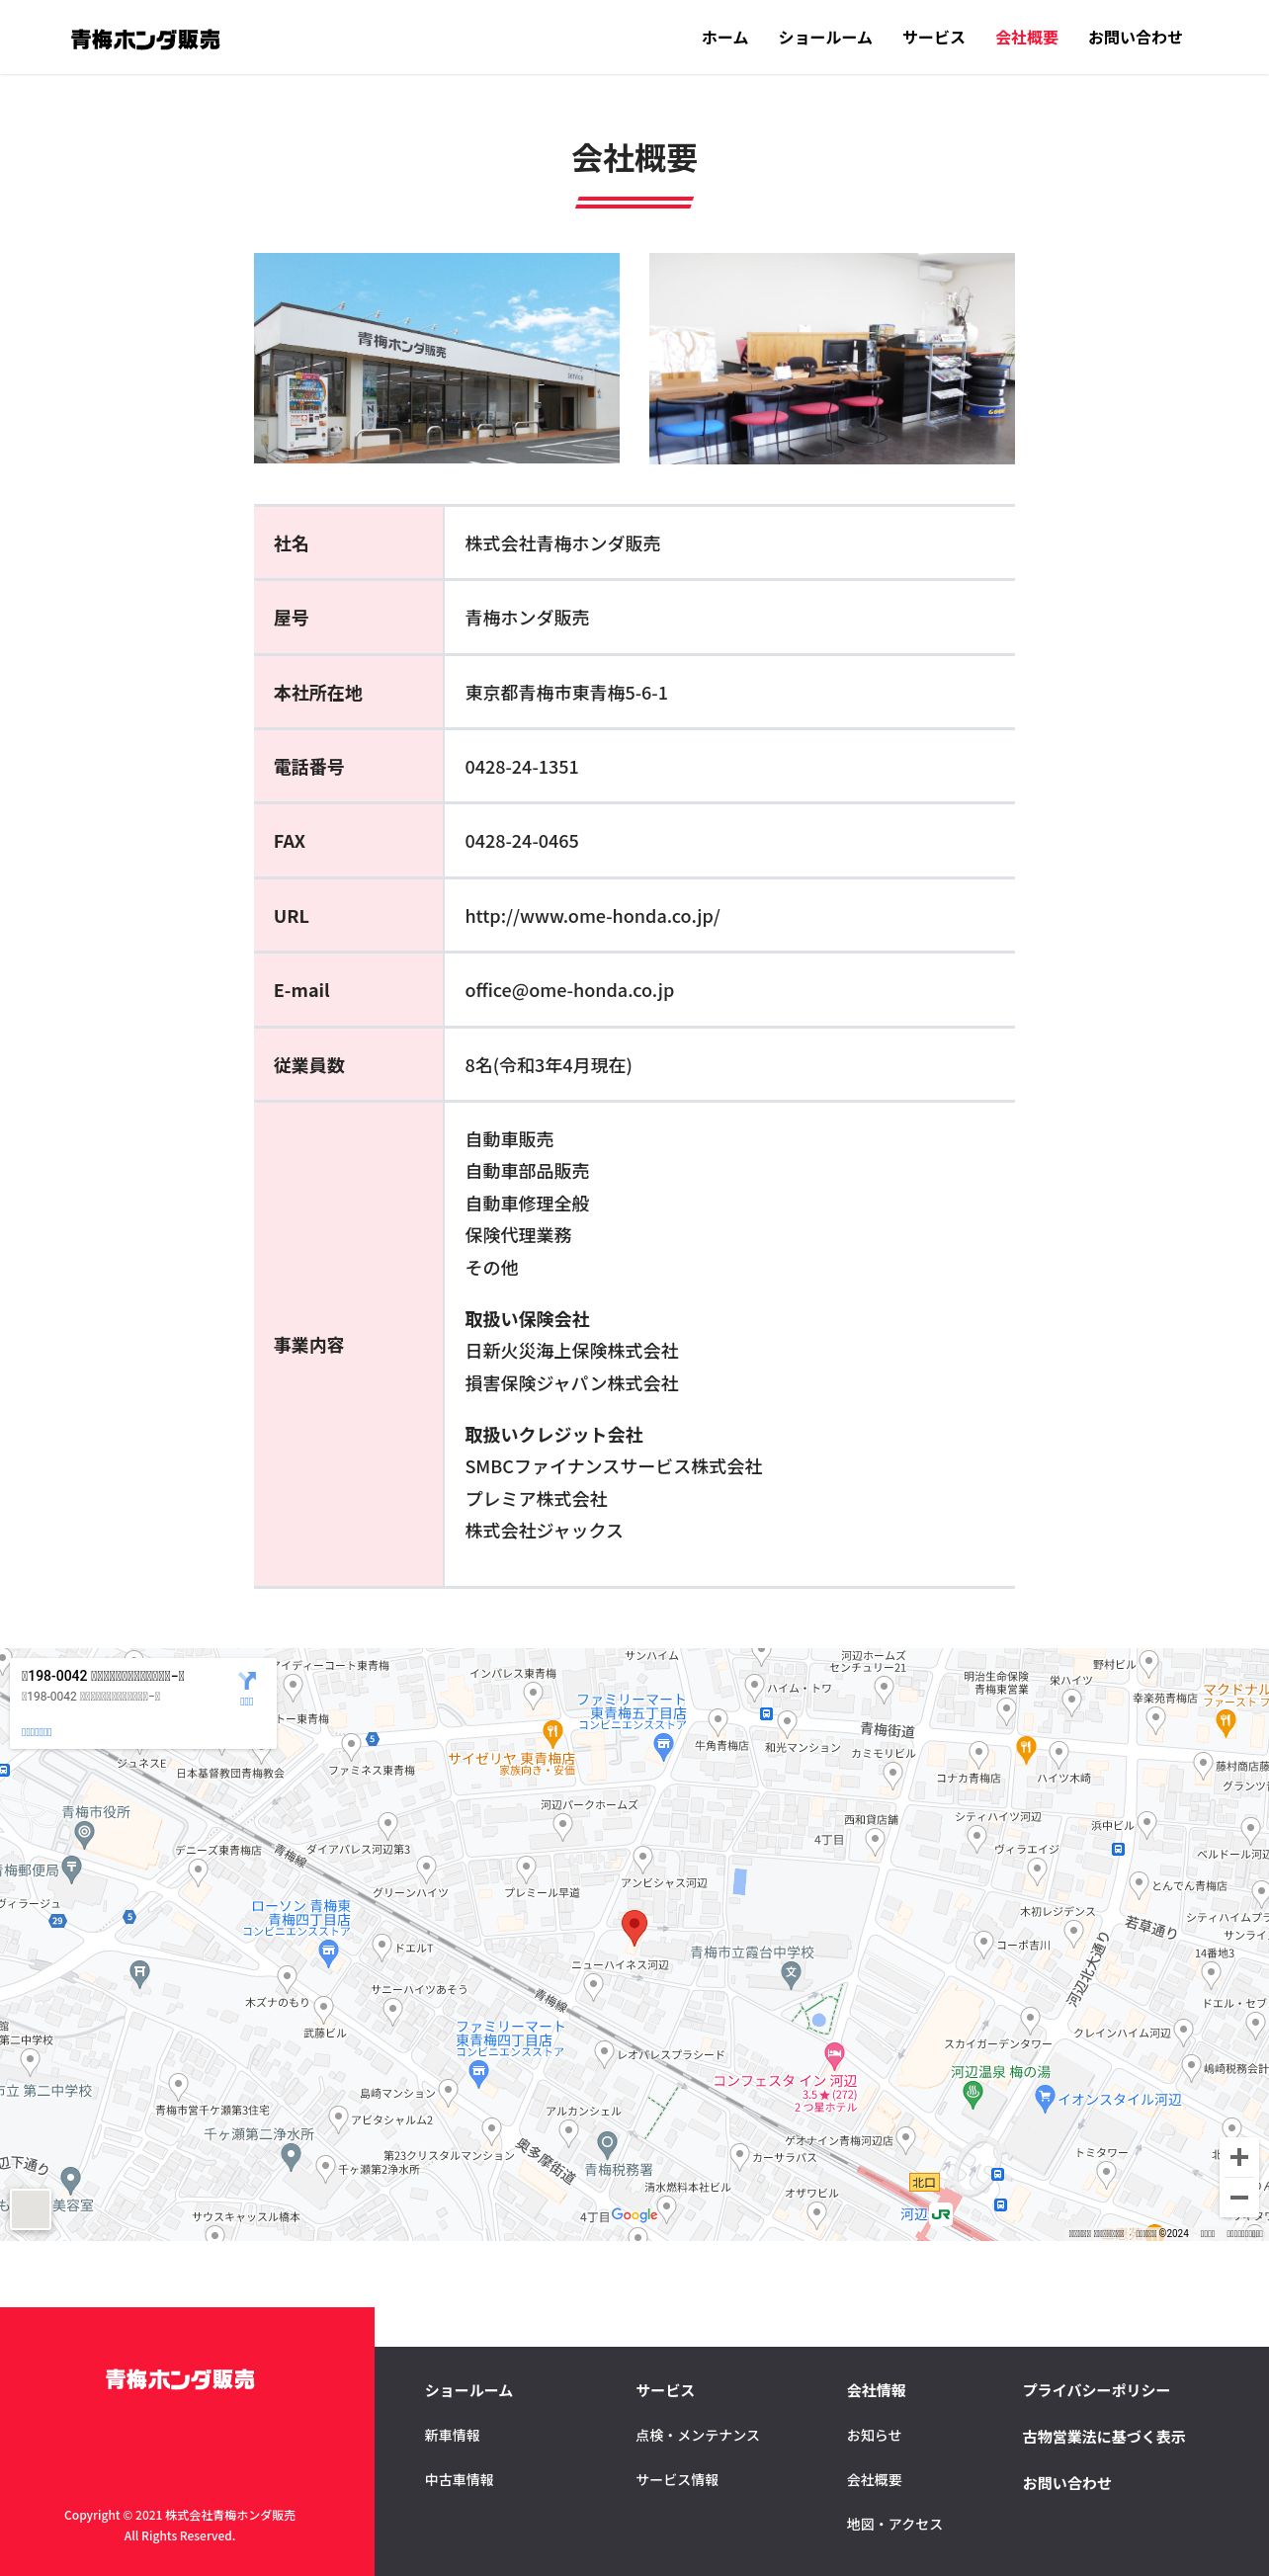
Task: Click the ファミネス東青梅 map pin
Action: pyautogui.click(x=351, y=1746)
